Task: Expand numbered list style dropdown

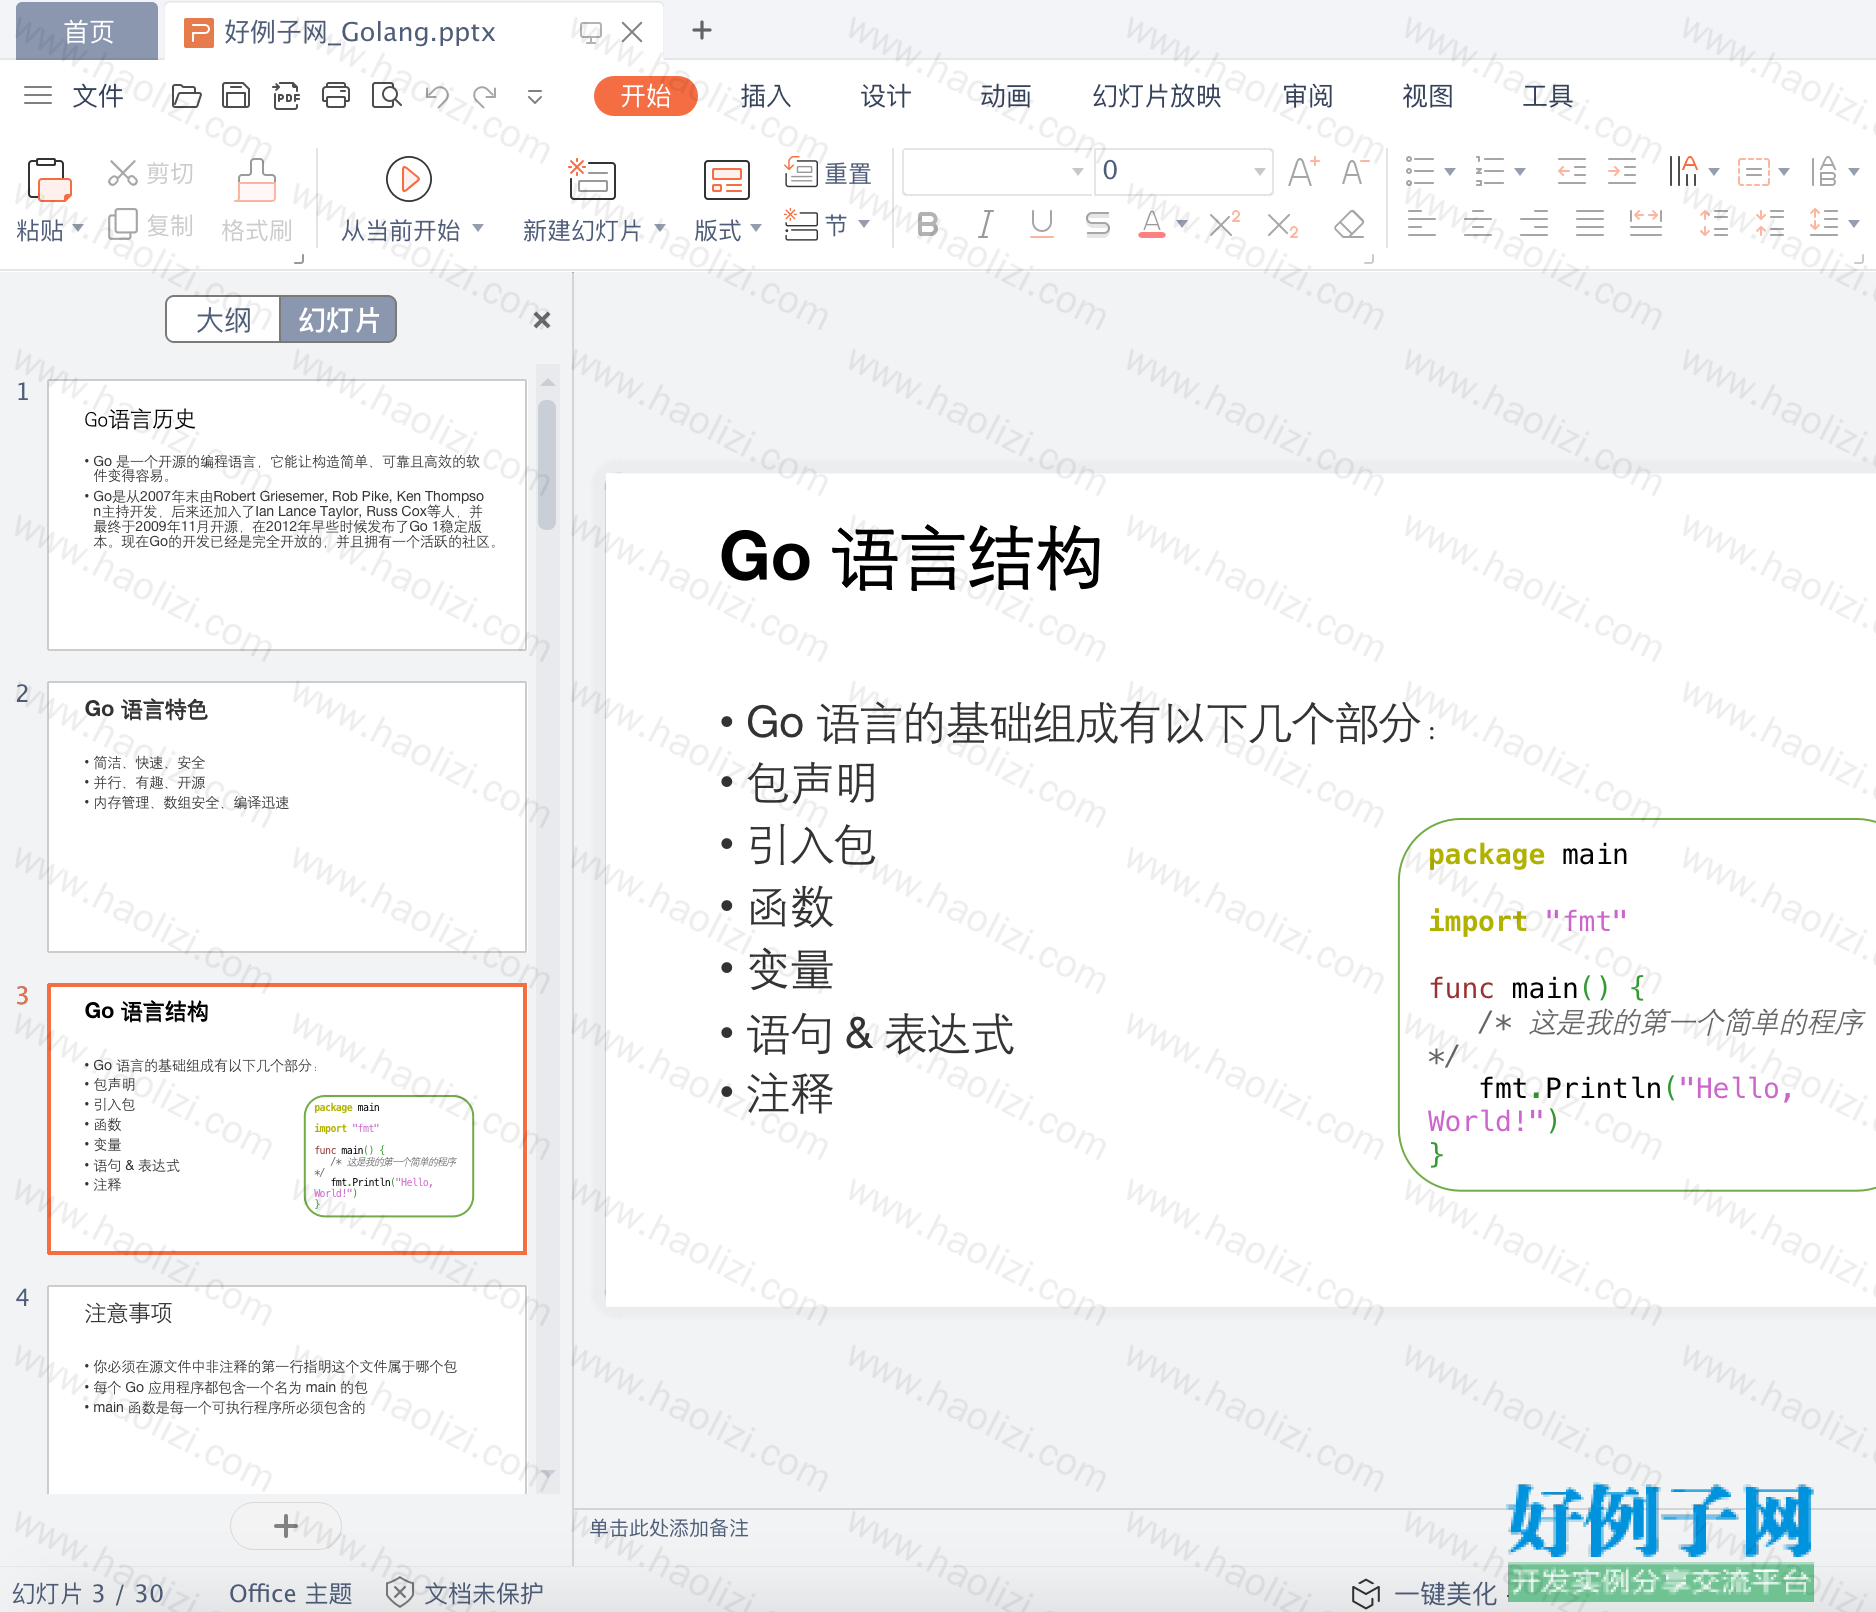Action: point(1520,172)
